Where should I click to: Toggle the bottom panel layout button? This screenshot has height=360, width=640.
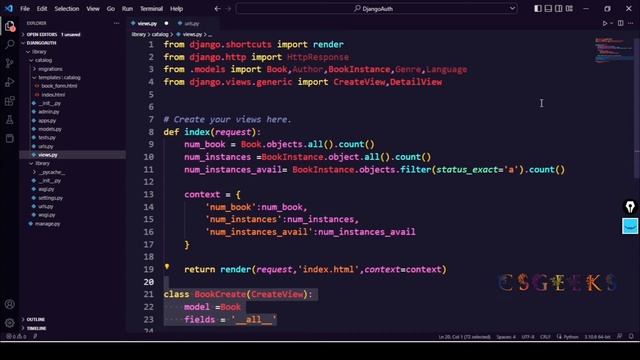[548, 9]
